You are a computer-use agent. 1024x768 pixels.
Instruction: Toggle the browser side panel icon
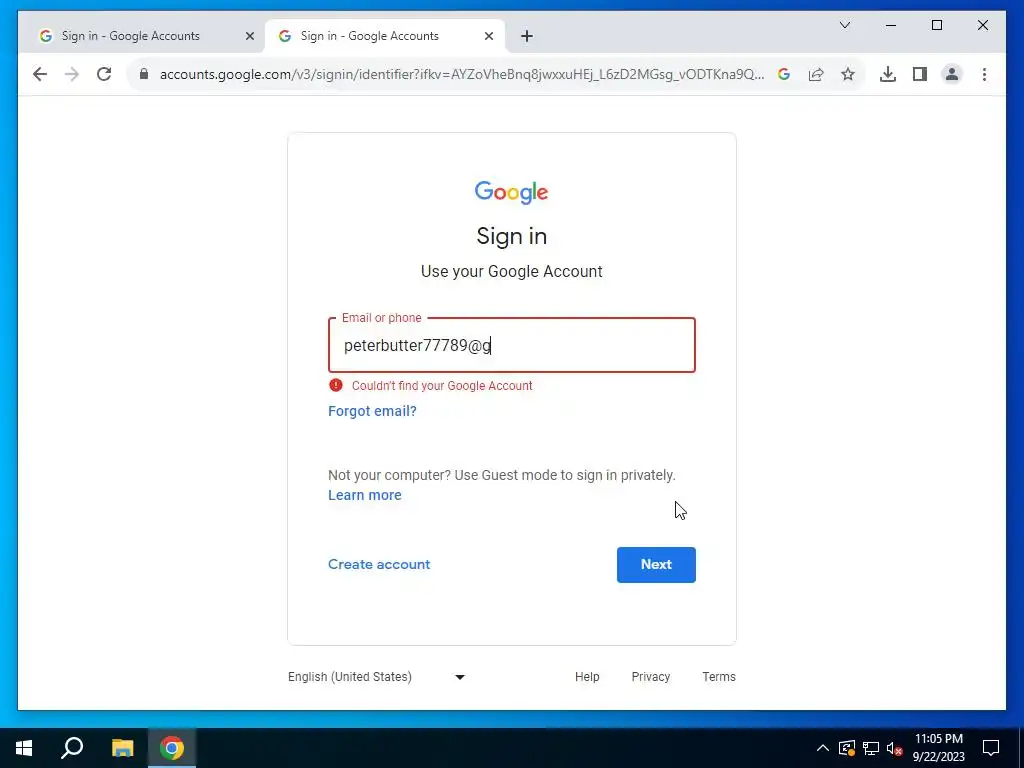[x=920, y=74]
